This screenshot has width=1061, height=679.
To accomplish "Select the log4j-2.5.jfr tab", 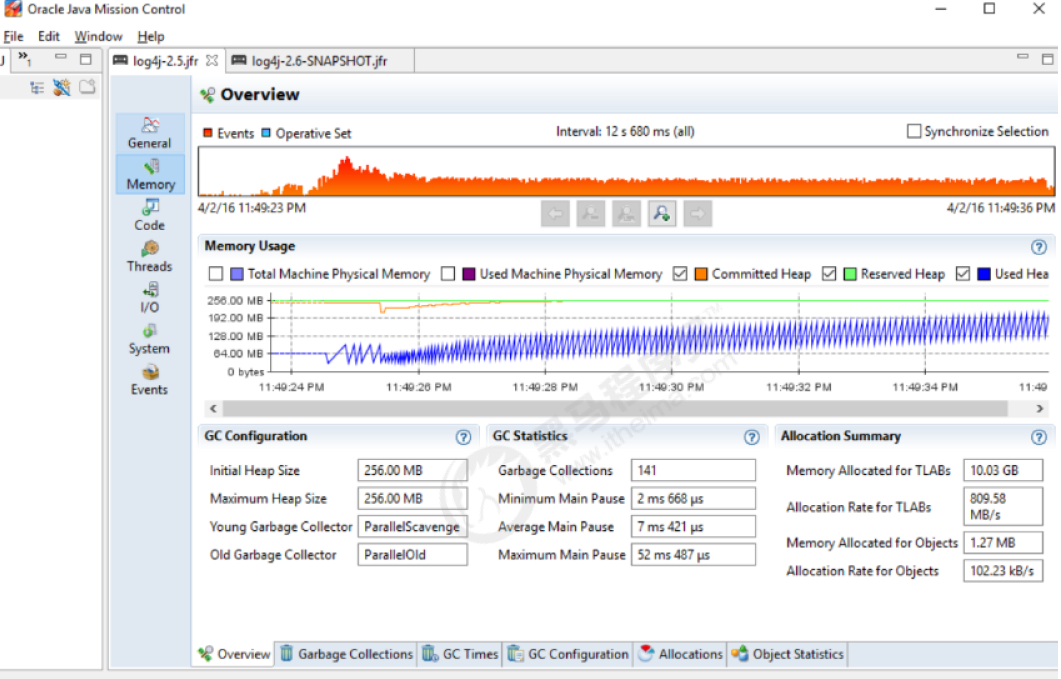I will click(x=165, y=61).
